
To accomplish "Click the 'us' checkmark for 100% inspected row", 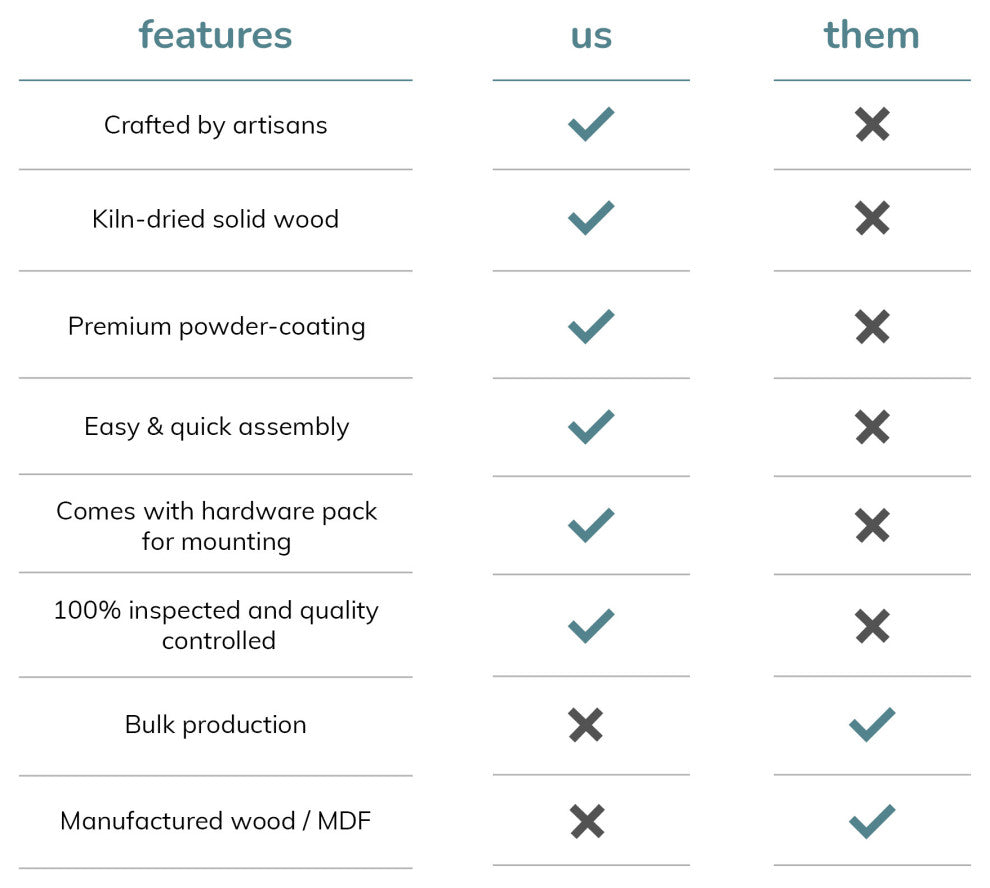I will [591, 626].
